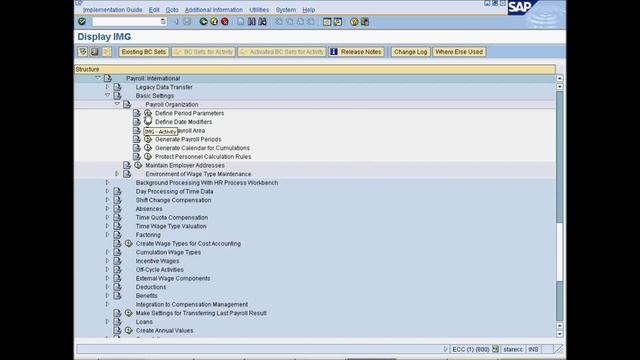Click the Save diskette icon in toolbar

[x=187, y=21]
